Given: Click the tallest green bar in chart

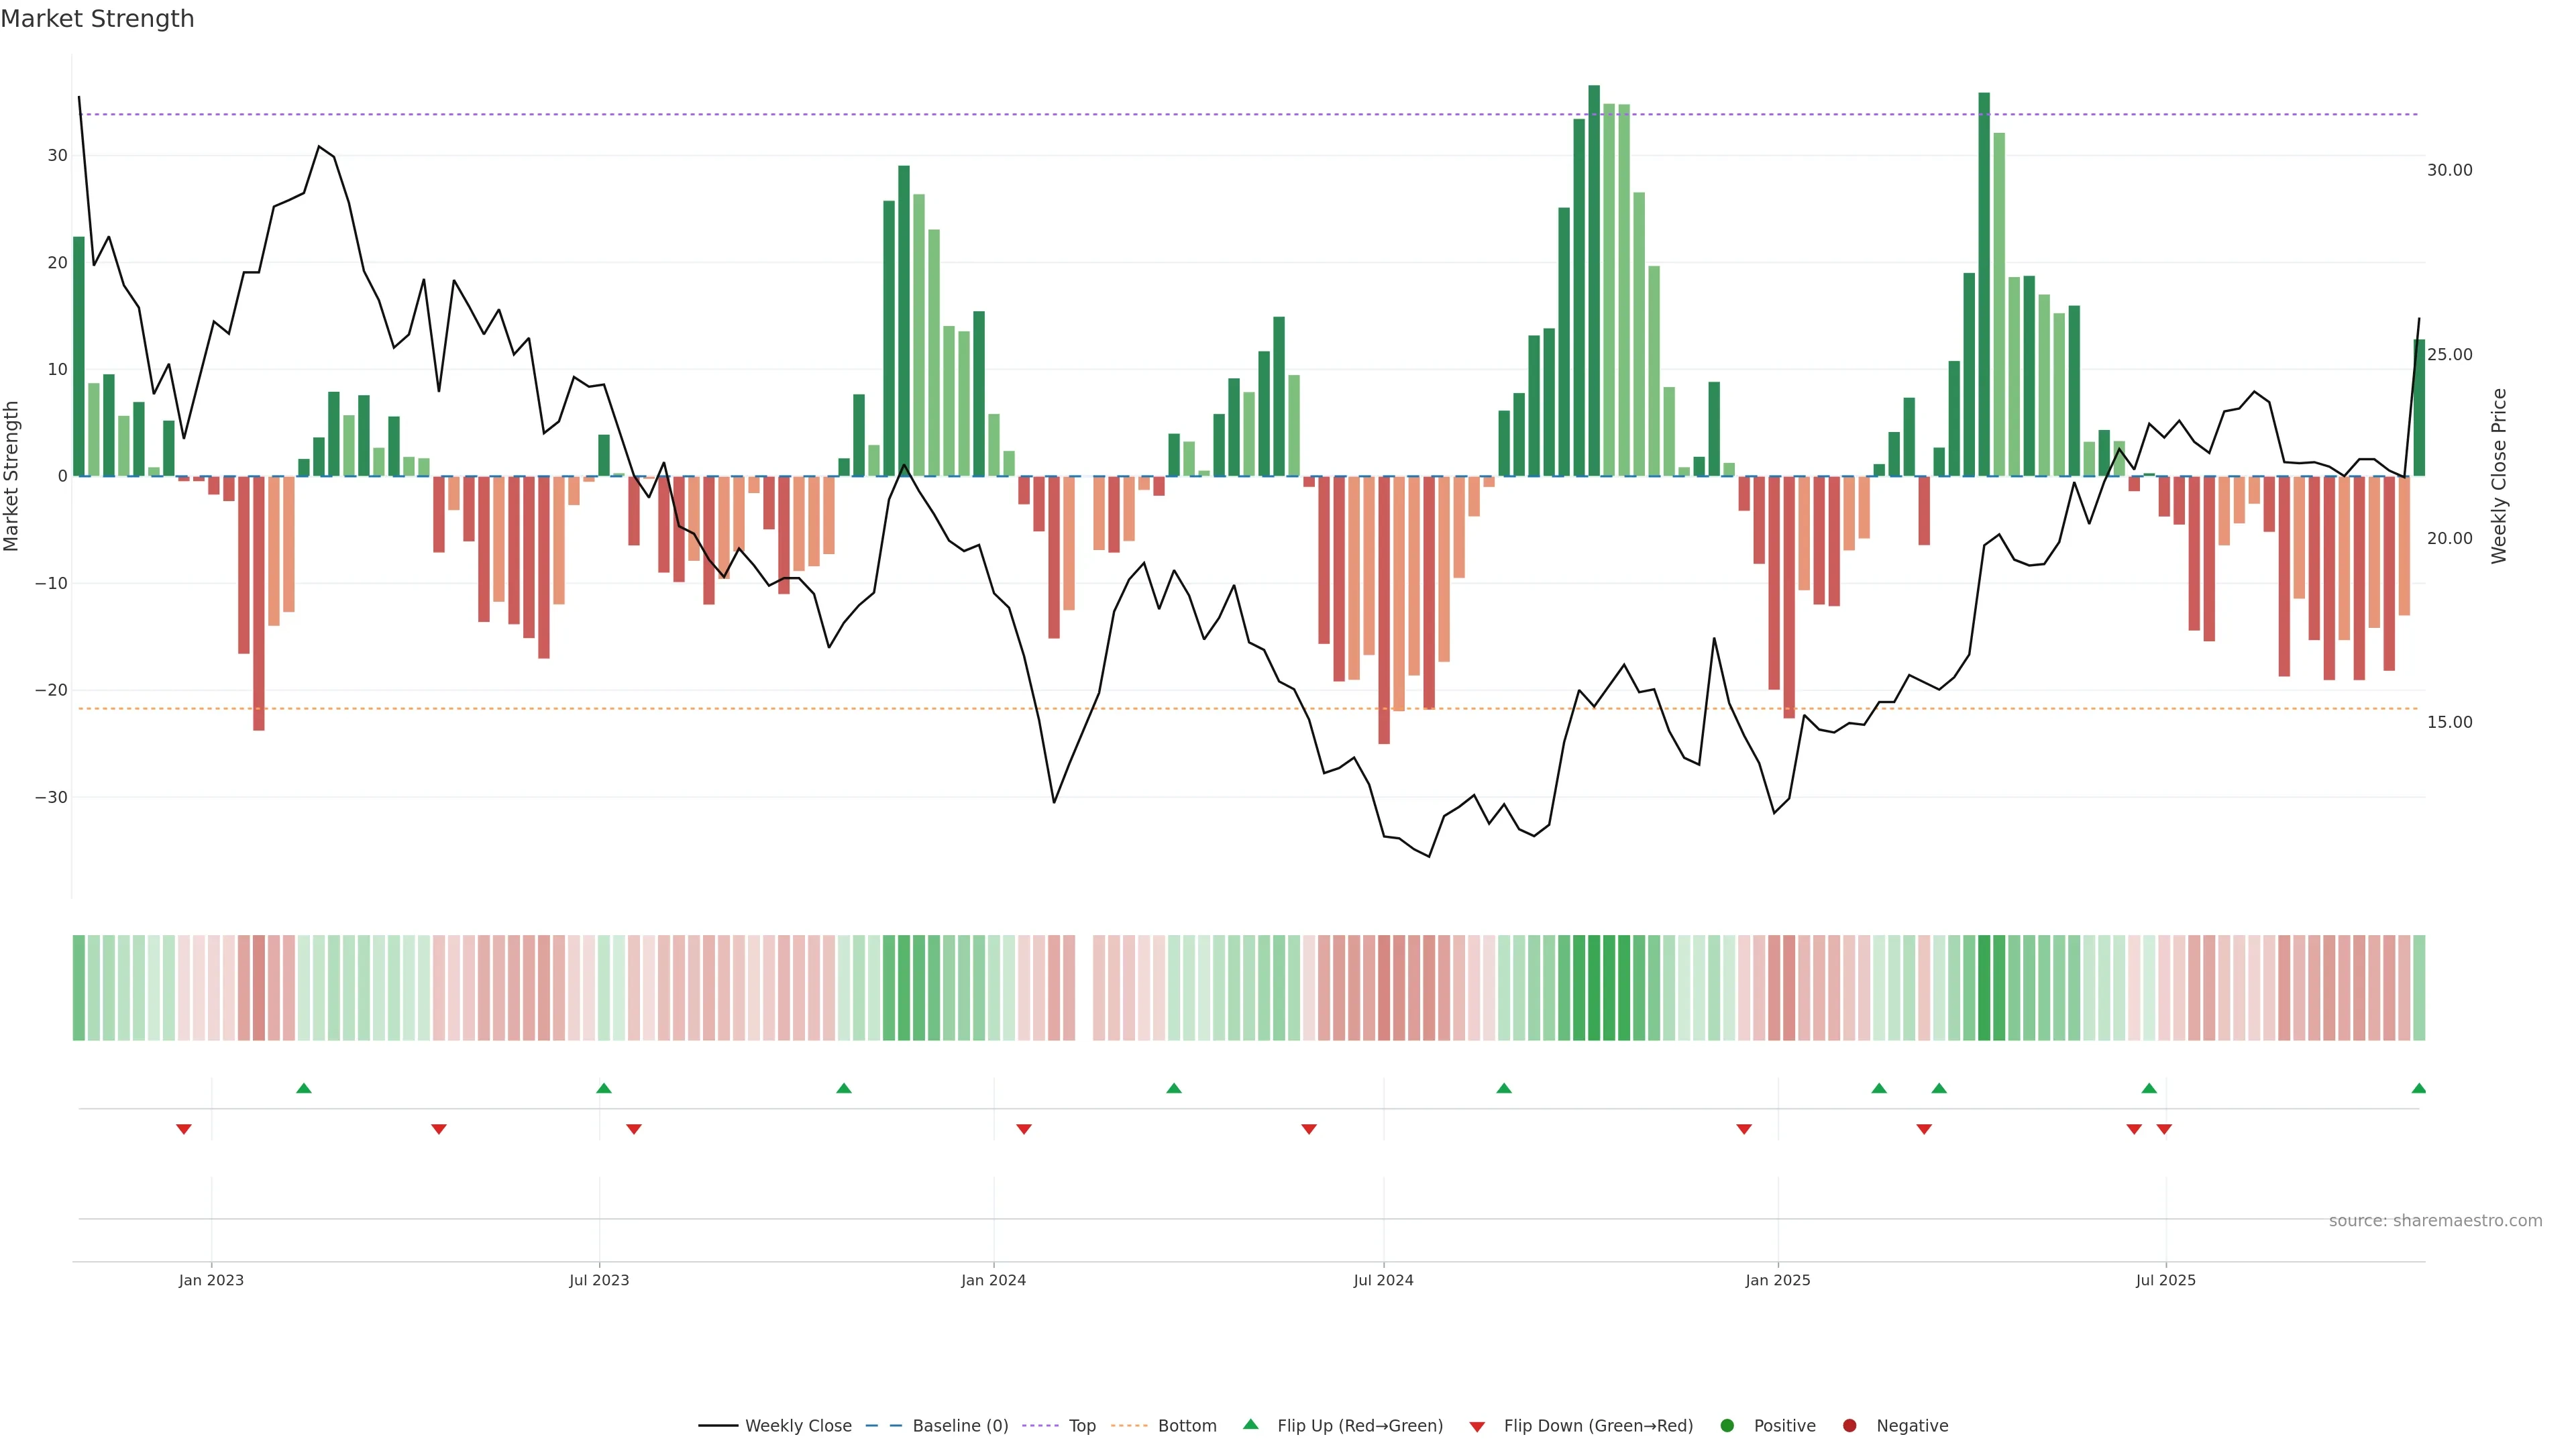Looking at the screenshot, I should (x=1594, y=280).
